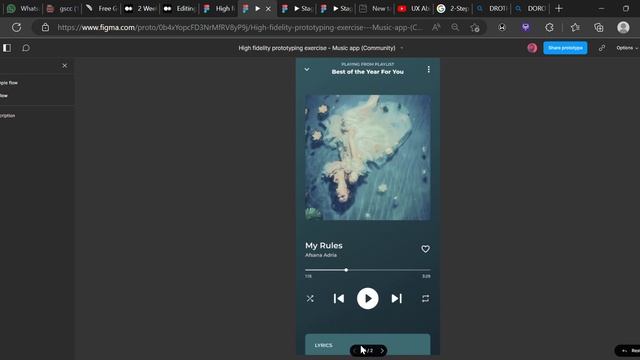Open the three-dot menu on the music player
This screenshot has width=640, height=360.
coord(428,69)
